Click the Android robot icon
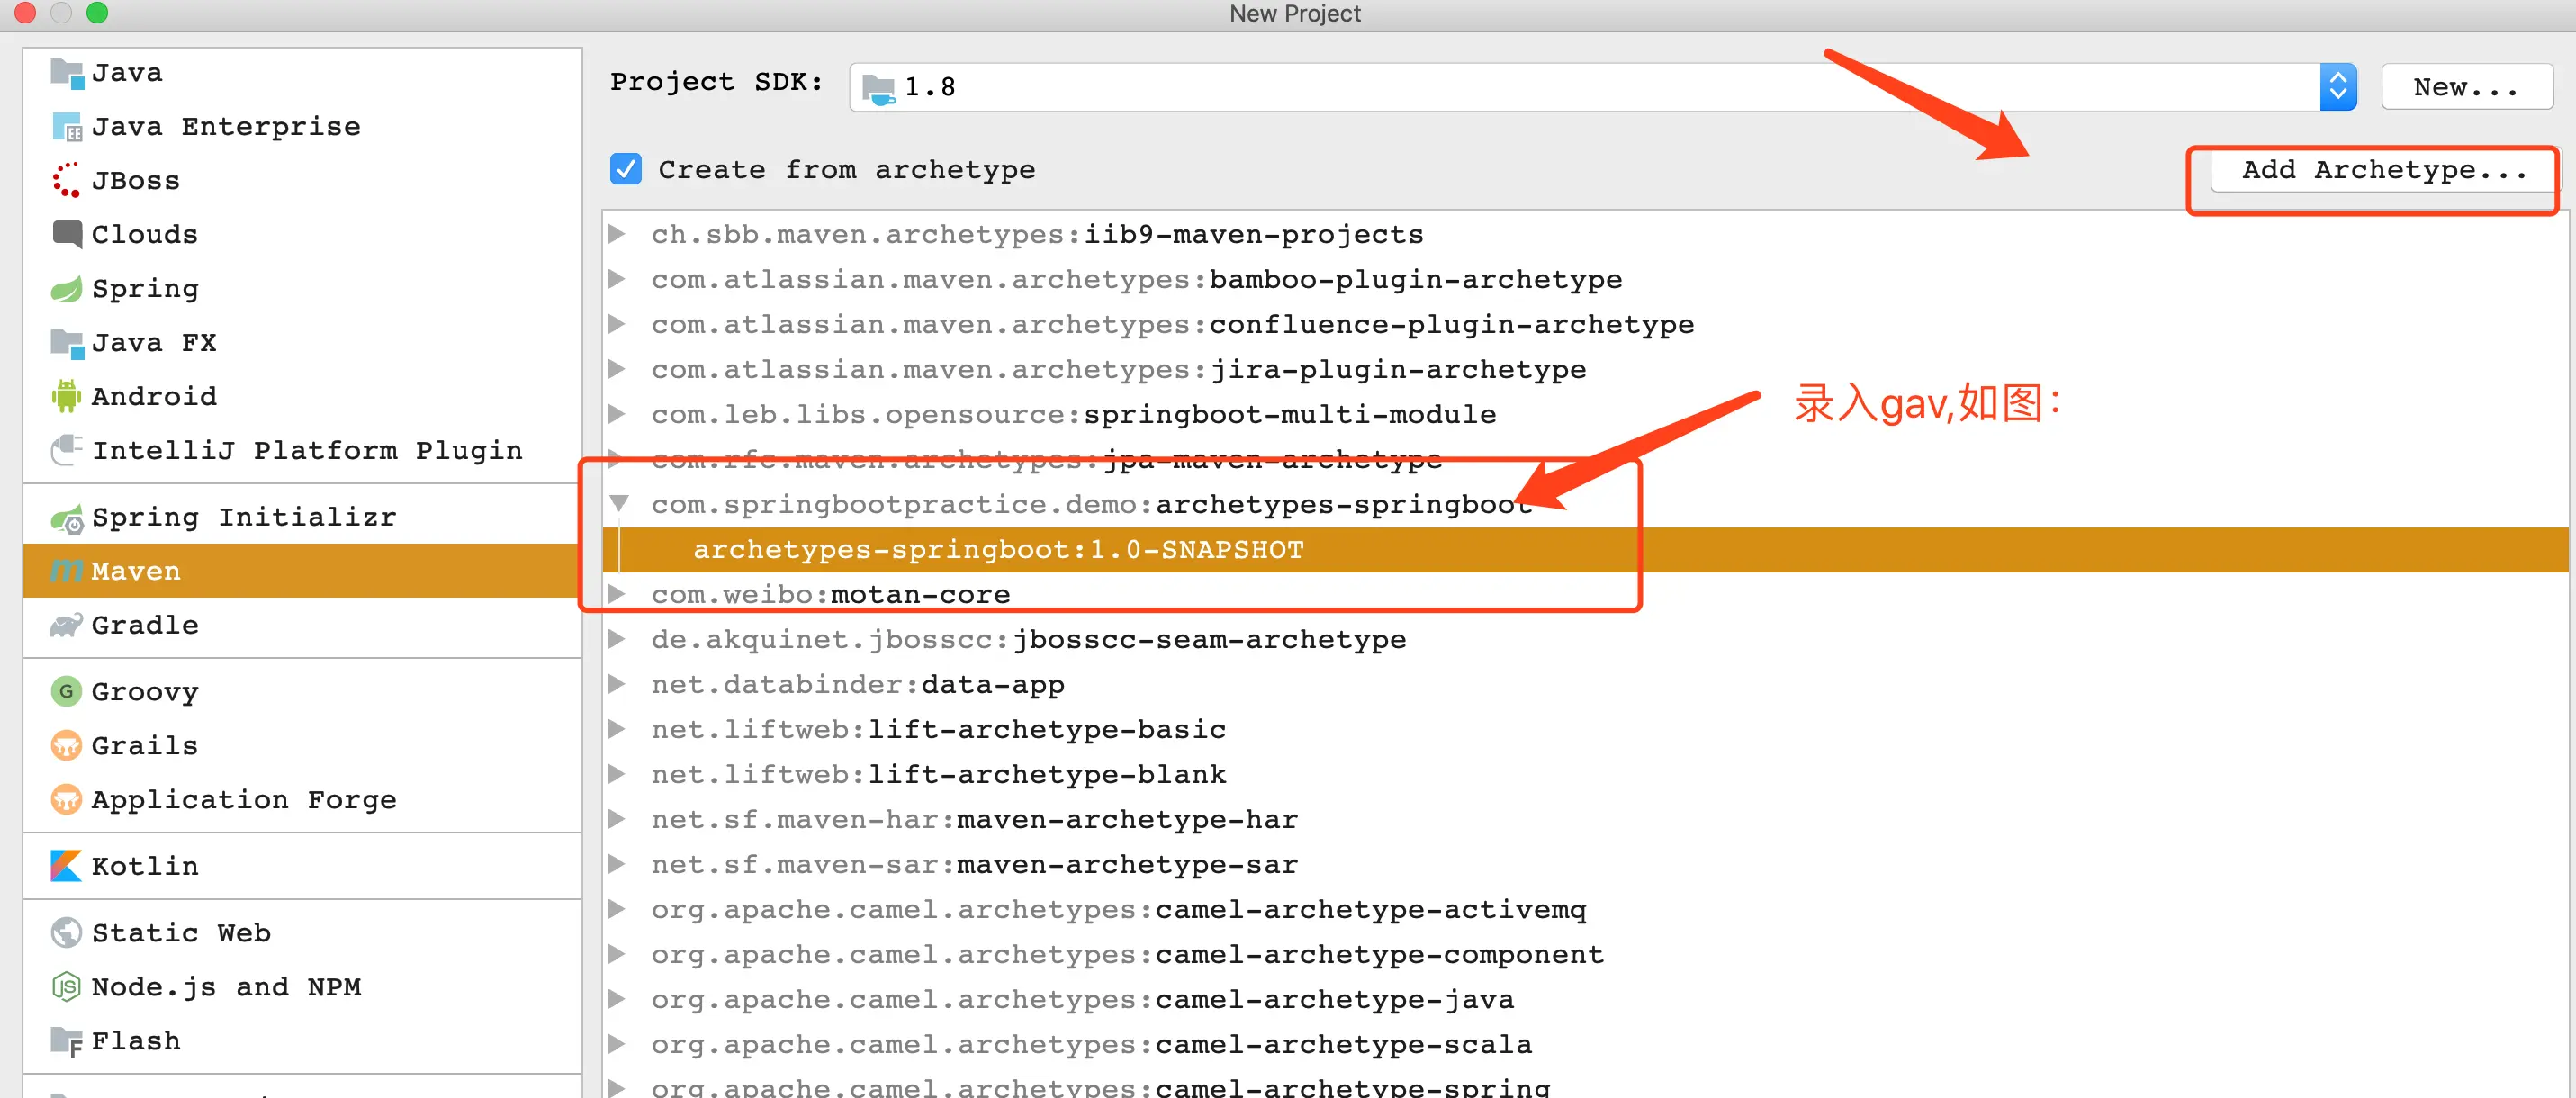Image resolution: width=2576 pixels, height=1098 pixels. pyautogui.click(x=66, y=396)
